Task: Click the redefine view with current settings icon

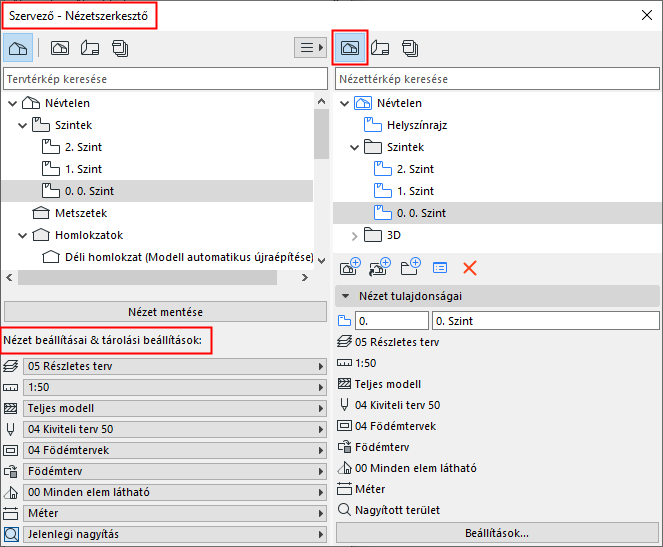Action: 380,267
